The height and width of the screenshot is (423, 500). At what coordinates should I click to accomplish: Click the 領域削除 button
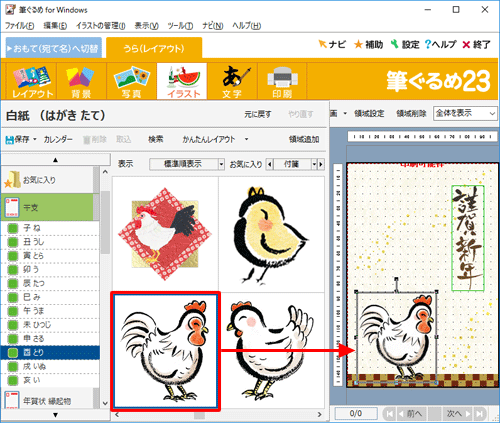pos(411,114)
